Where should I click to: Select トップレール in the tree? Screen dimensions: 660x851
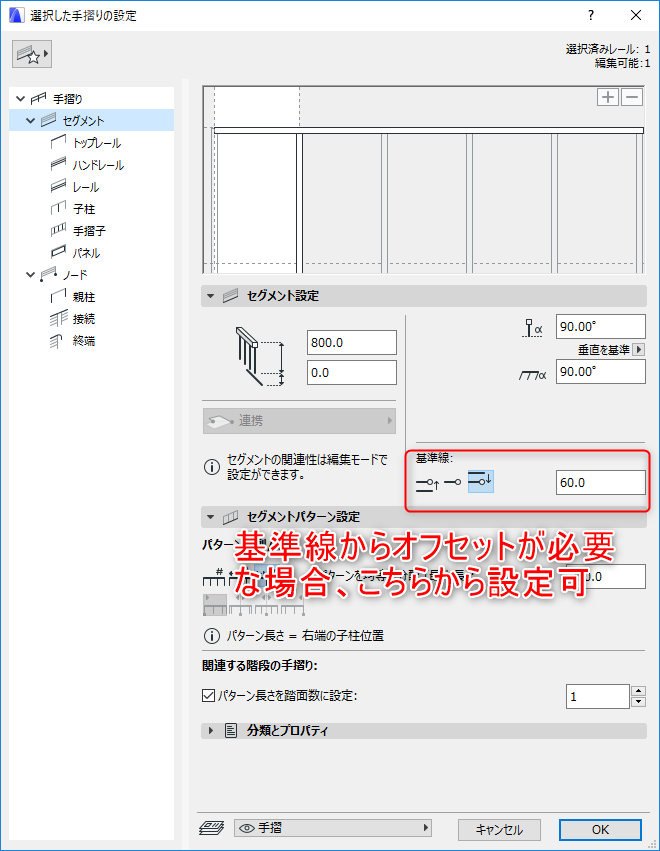pos(97,143)
